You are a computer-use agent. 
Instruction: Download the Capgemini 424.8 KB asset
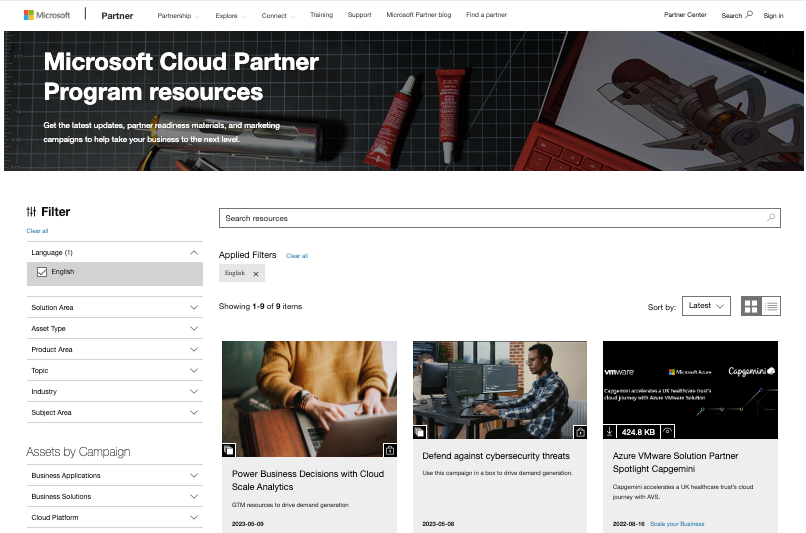[609, 432]
